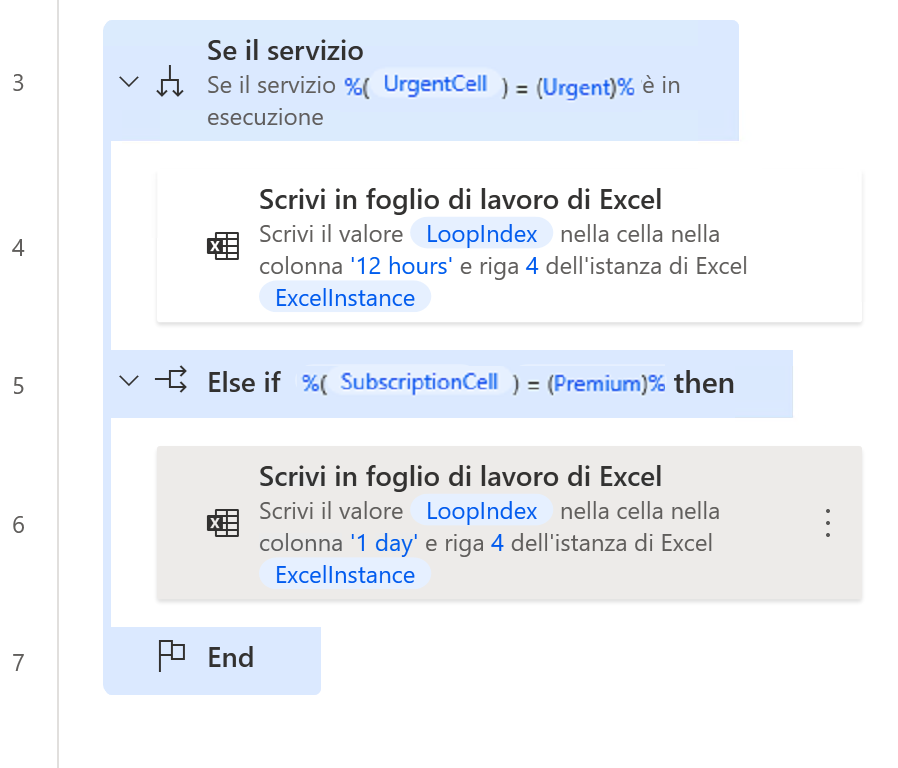Viewport: 898px width, 768px height.
Task: Click the Excel icon on action 4
Action: tap(224, 245)
